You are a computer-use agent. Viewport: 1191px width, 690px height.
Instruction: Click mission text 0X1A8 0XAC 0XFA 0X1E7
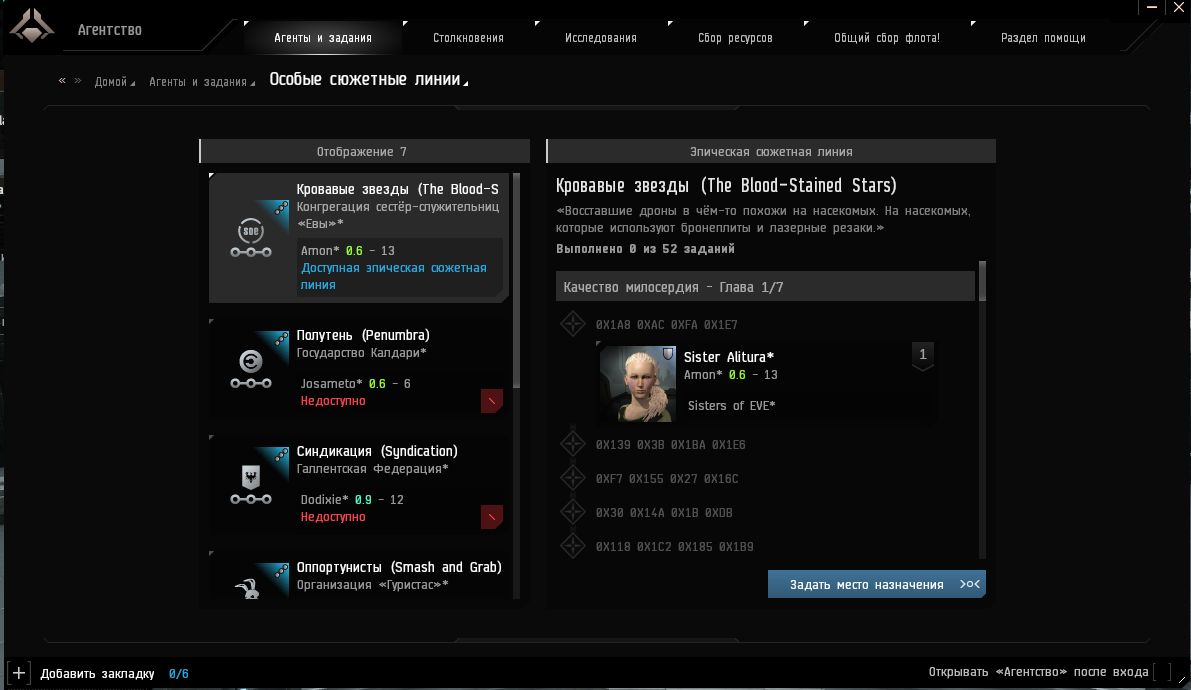click(x=667, y=324)
